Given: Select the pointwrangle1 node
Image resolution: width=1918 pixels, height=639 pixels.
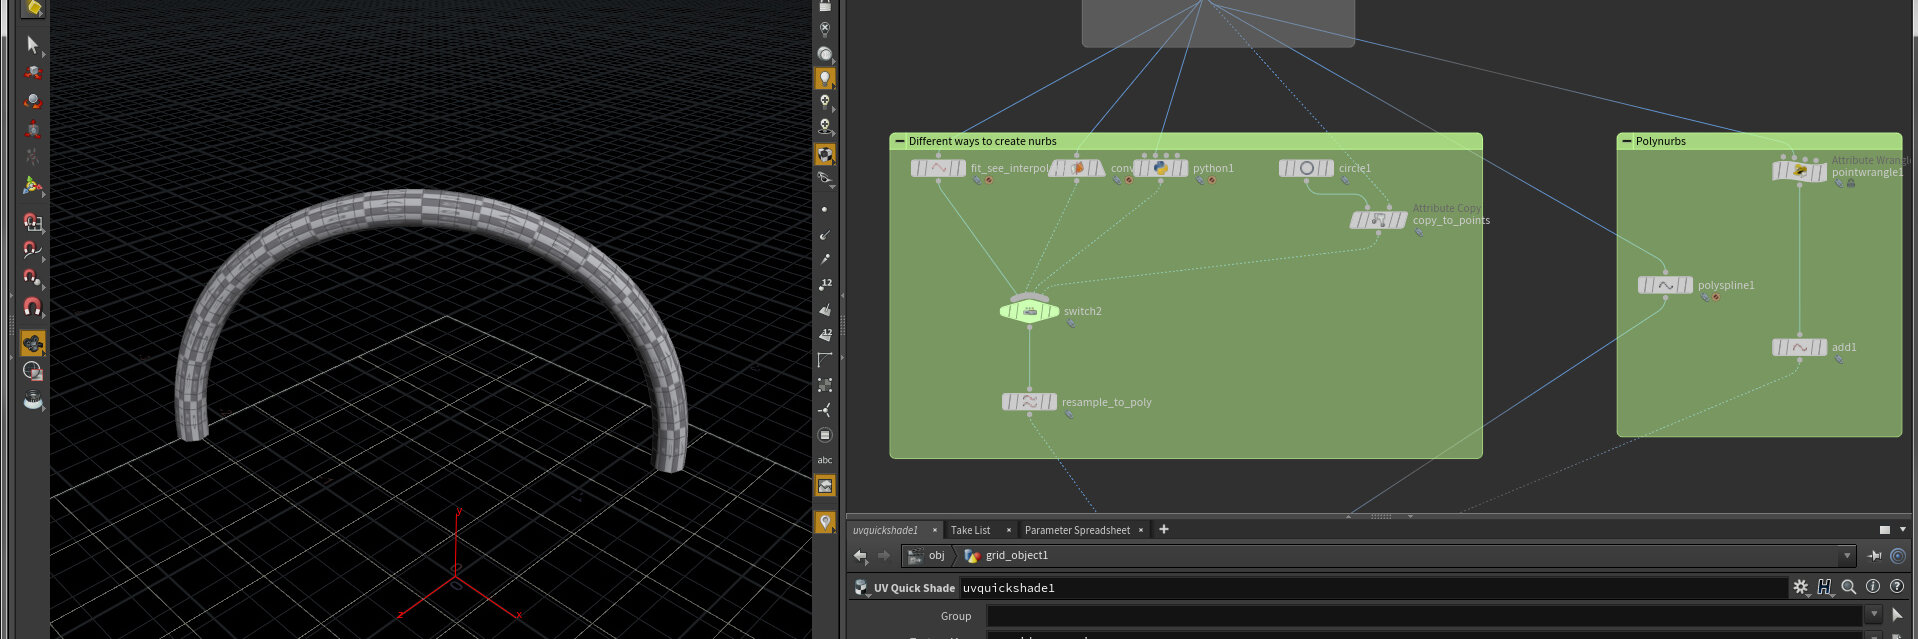Looking at the screenshot, I should point(1799,172).
